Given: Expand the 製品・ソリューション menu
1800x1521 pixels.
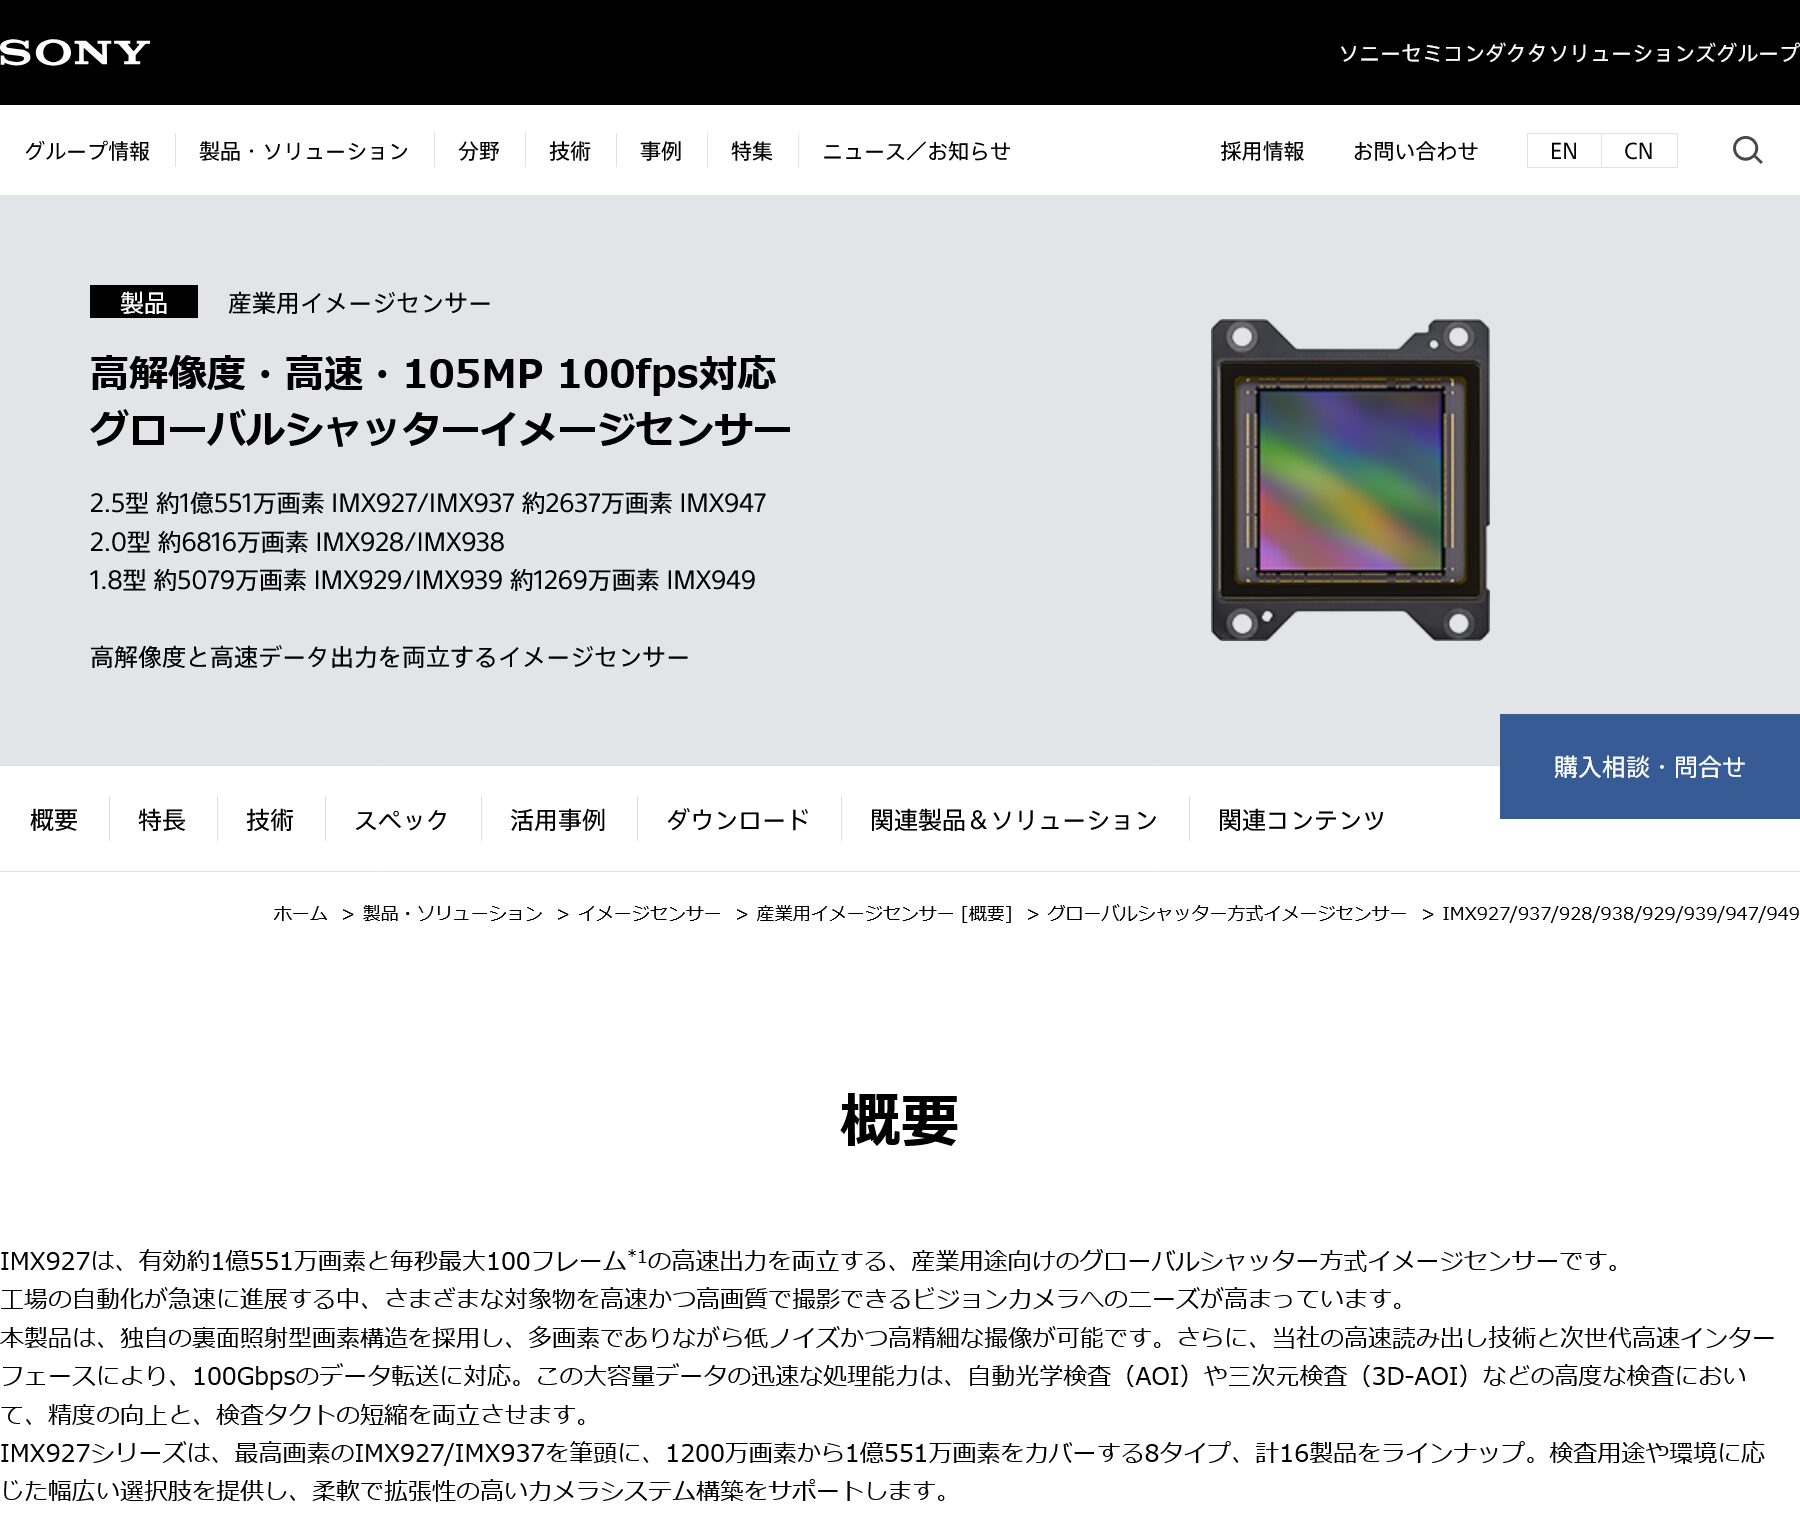Looking at the screenshot, I should [x=304, y=151].
